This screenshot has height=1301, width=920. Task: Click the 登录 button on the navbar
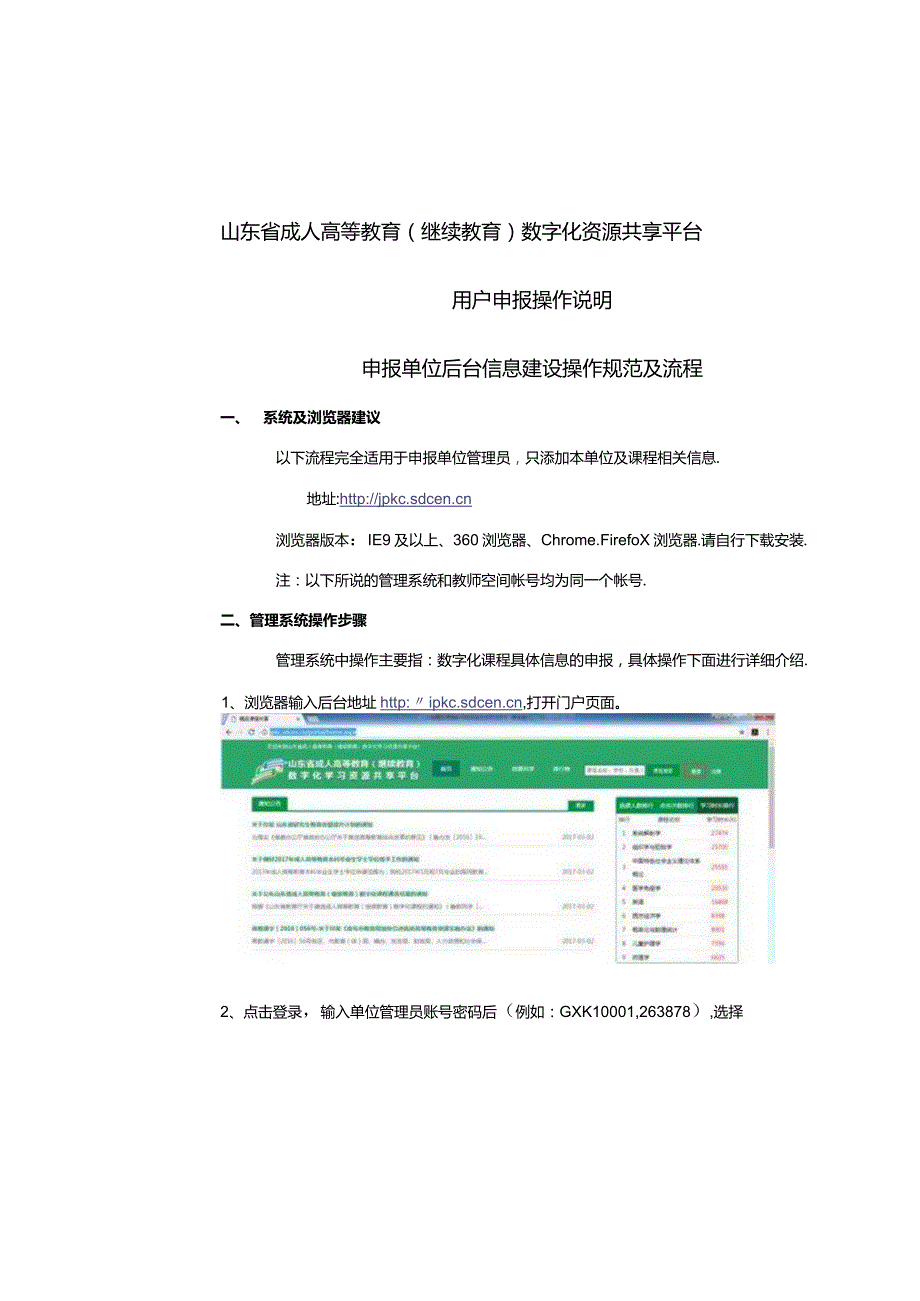point(697,769)
